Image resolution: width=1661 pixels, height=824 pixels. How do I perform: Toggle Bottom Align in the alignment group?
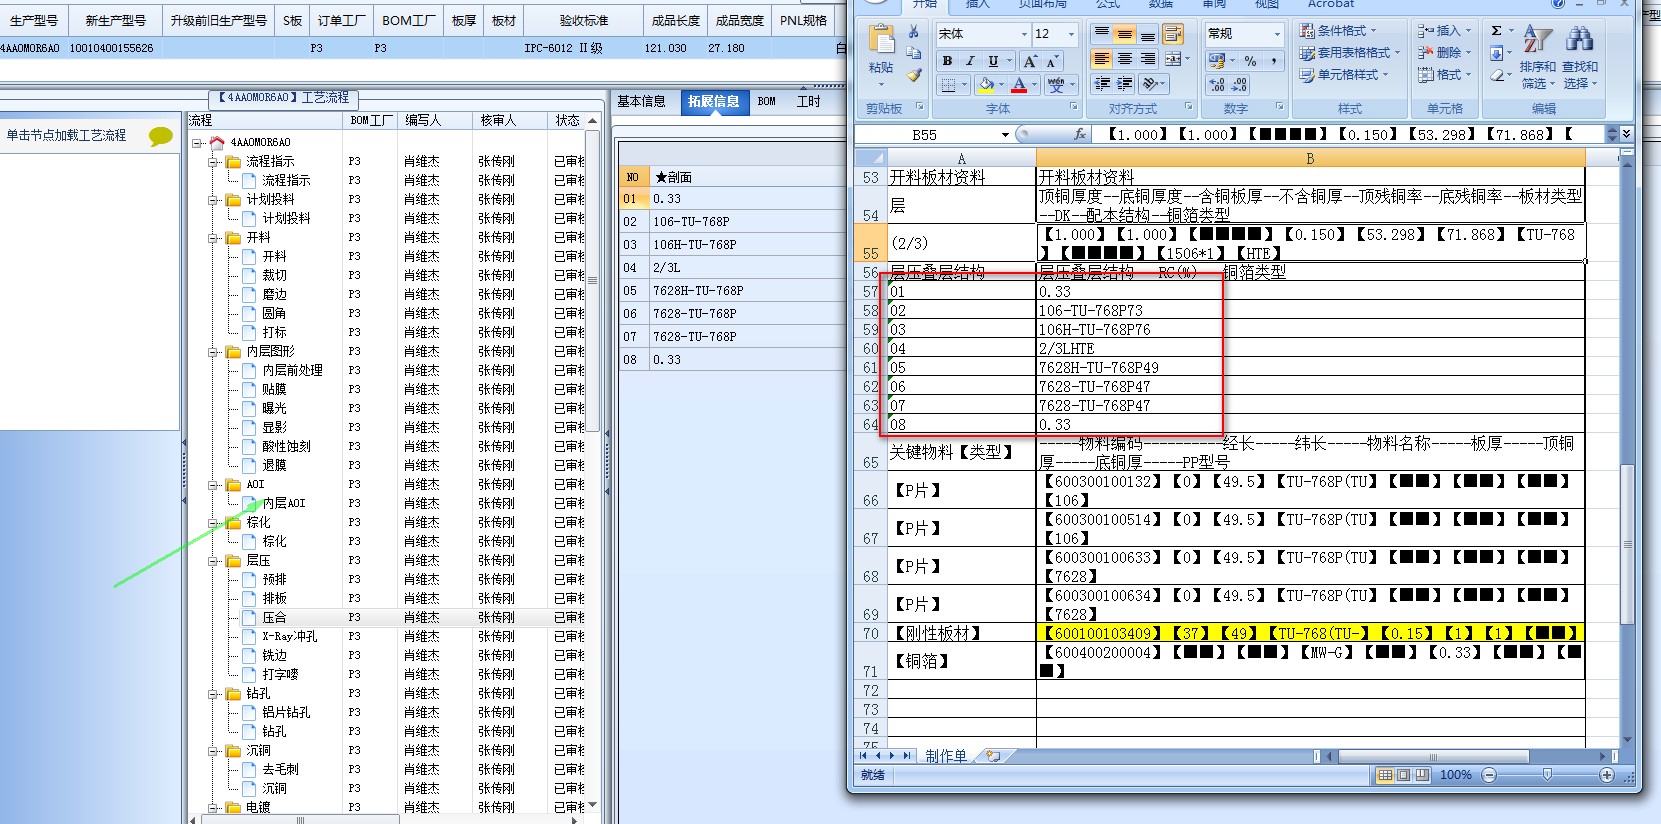coord(1148,34)
